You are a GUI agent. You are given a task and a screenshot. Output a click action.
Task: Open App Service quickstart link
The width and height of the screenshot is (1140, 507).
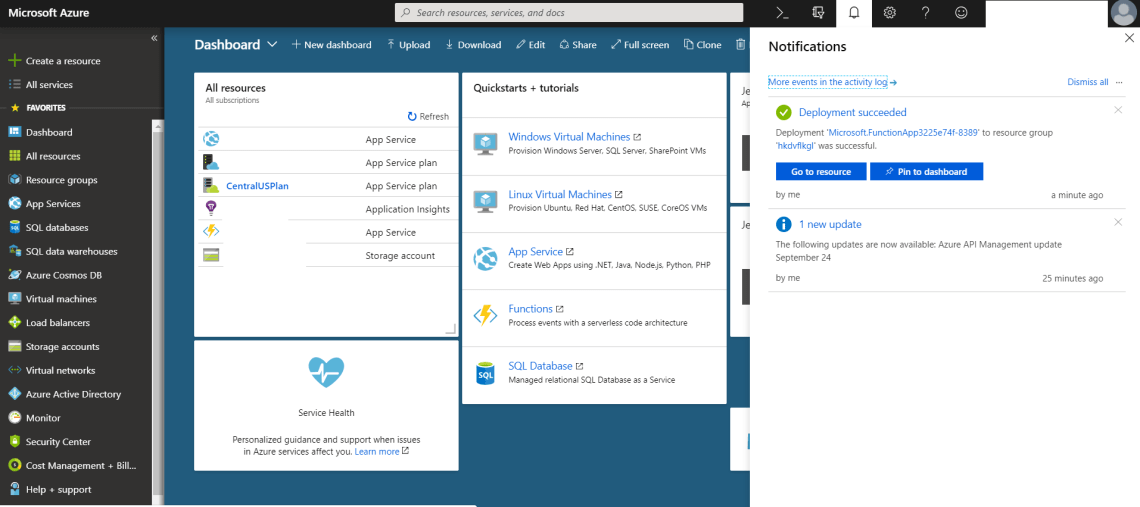(x=536, y=252)
